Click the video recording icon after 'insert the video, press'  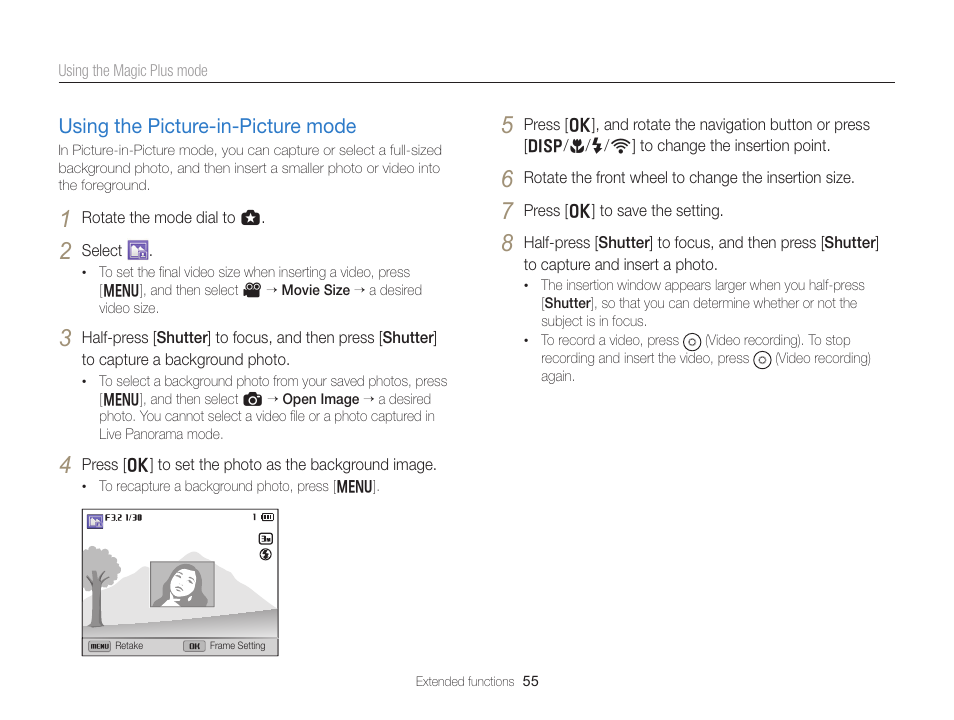point(762,360)
